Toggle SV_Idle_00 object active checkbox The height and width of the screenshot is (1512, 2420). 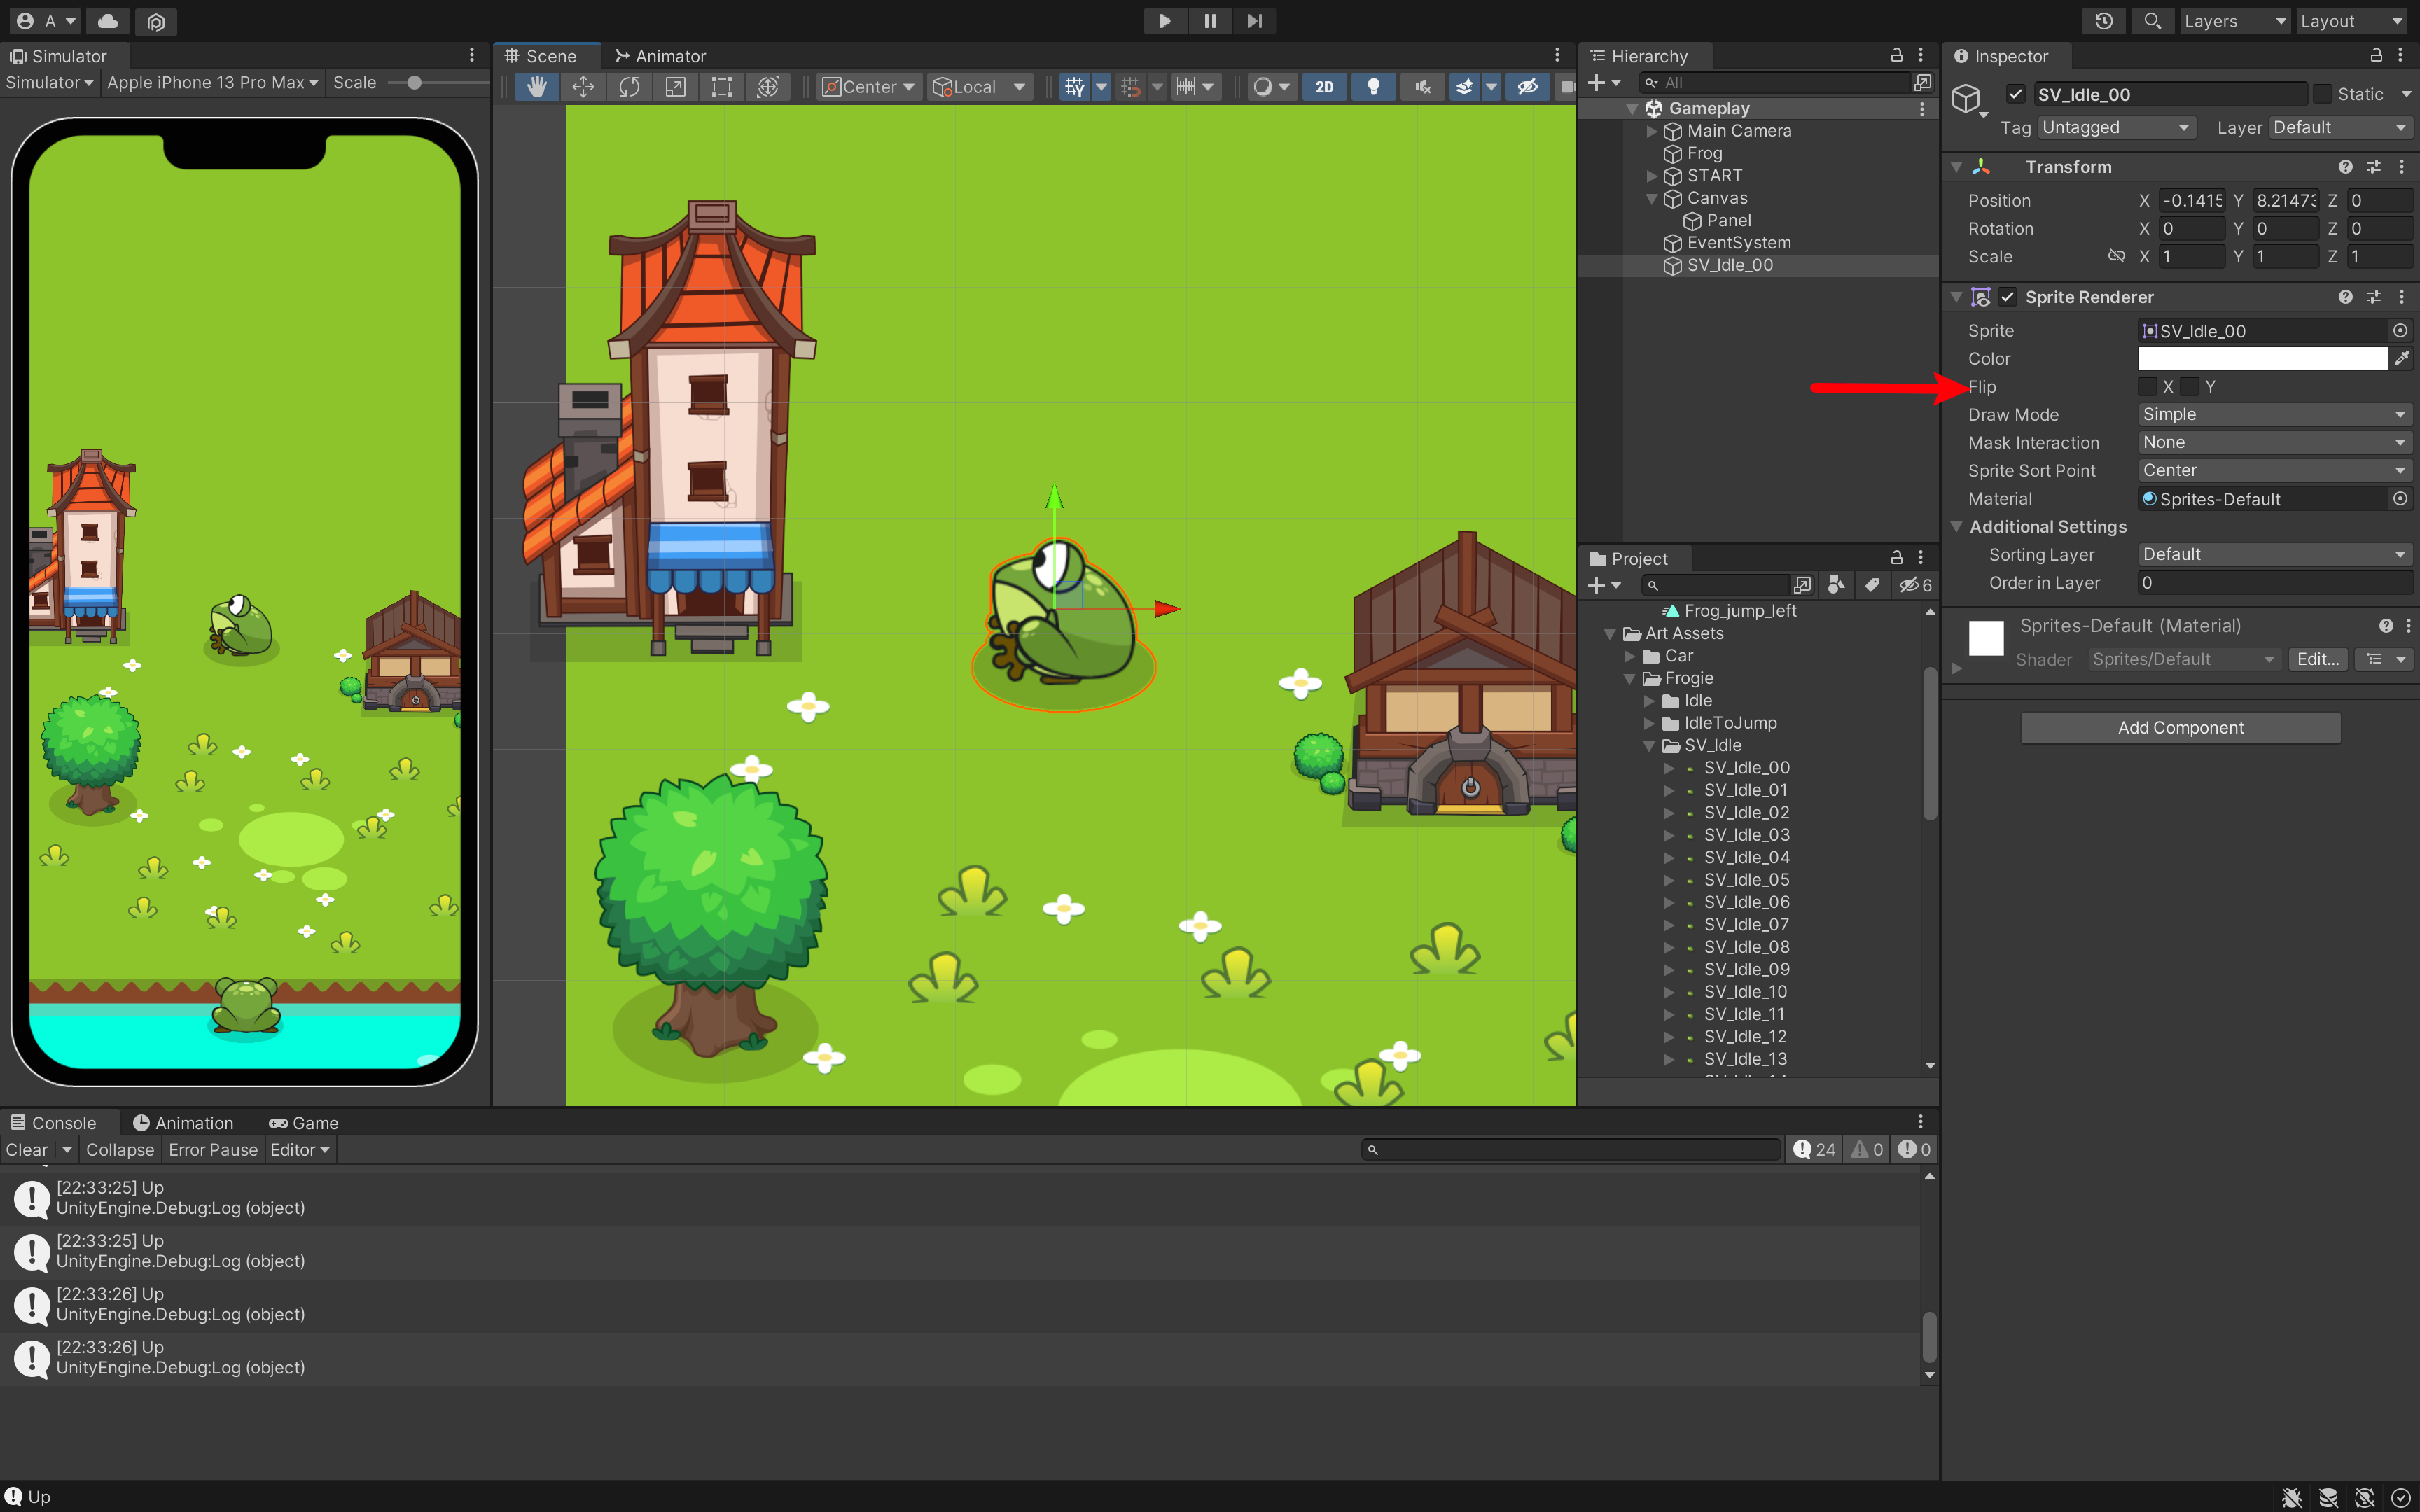point(2015,94)
